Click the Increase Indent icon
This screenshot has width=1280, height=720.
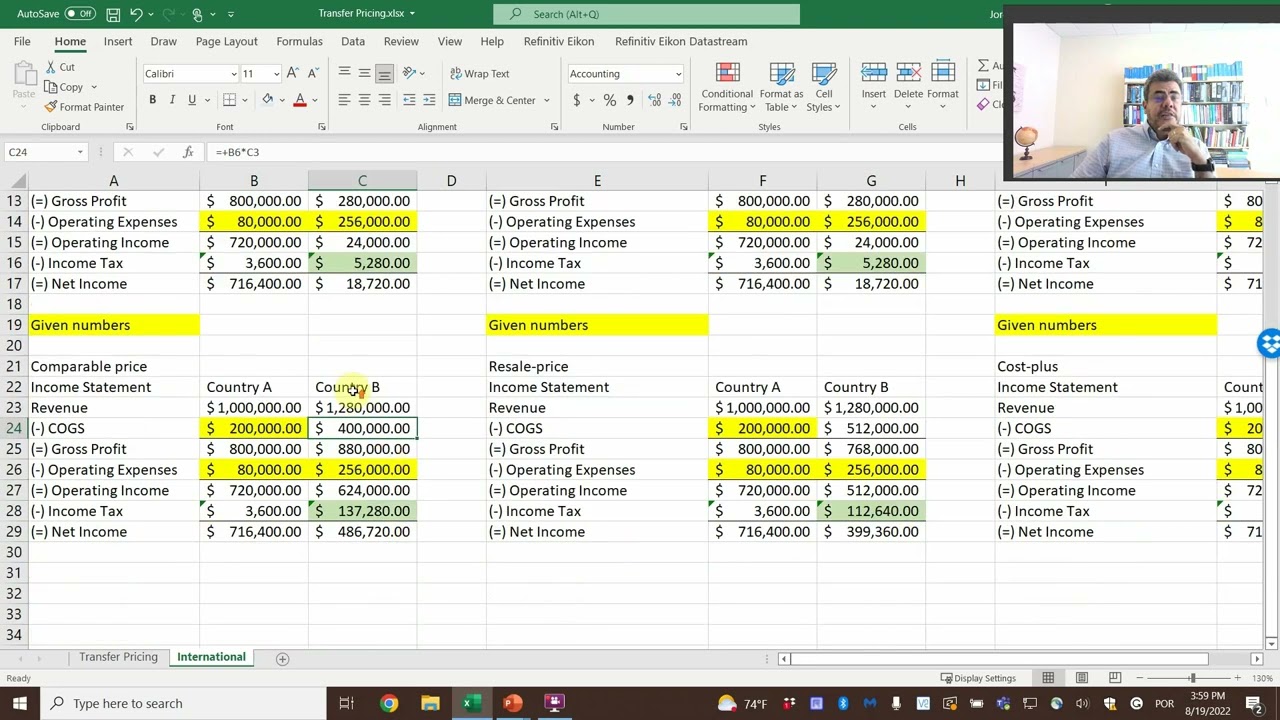429,100
